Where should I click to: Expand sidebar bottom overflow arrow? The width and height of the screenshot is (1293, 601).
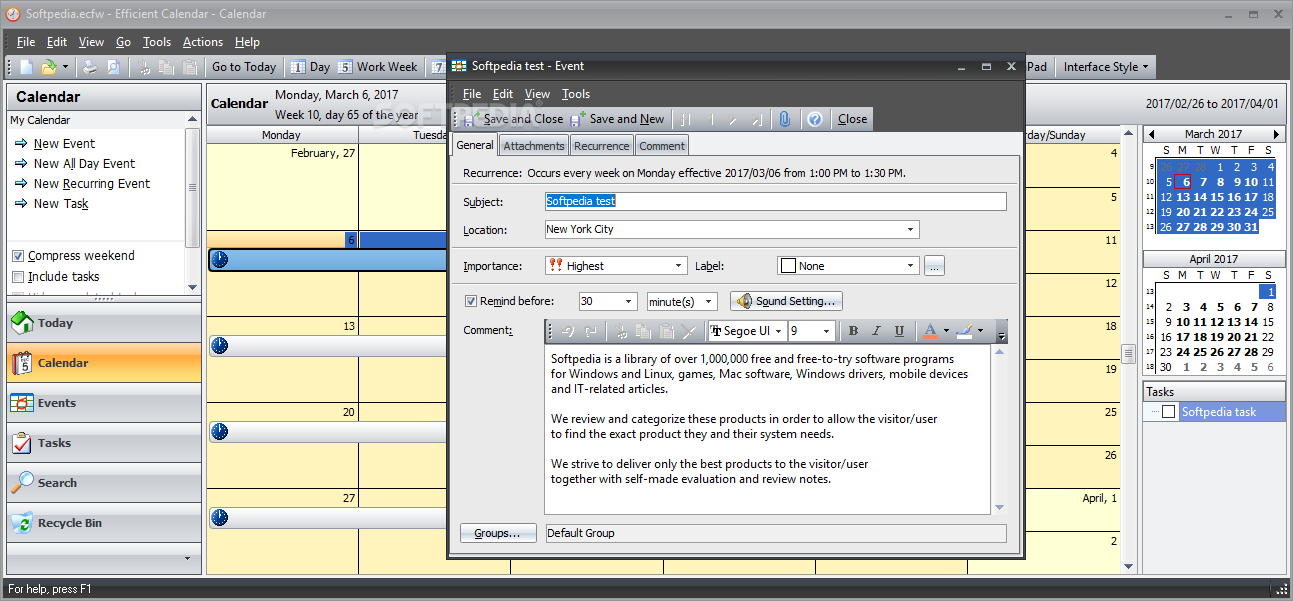(186, 558)
